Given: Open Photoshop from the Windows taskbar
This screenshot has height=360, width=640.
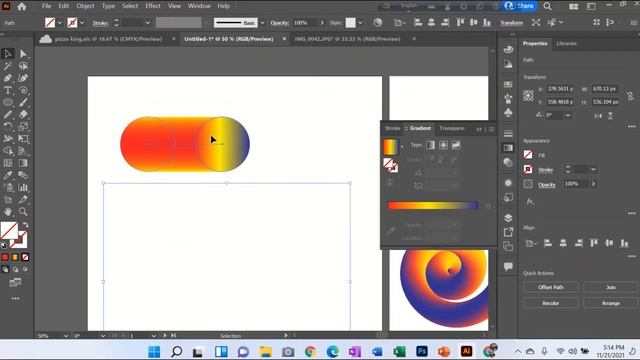Looking at the screenshot, I should click(422, 351).
